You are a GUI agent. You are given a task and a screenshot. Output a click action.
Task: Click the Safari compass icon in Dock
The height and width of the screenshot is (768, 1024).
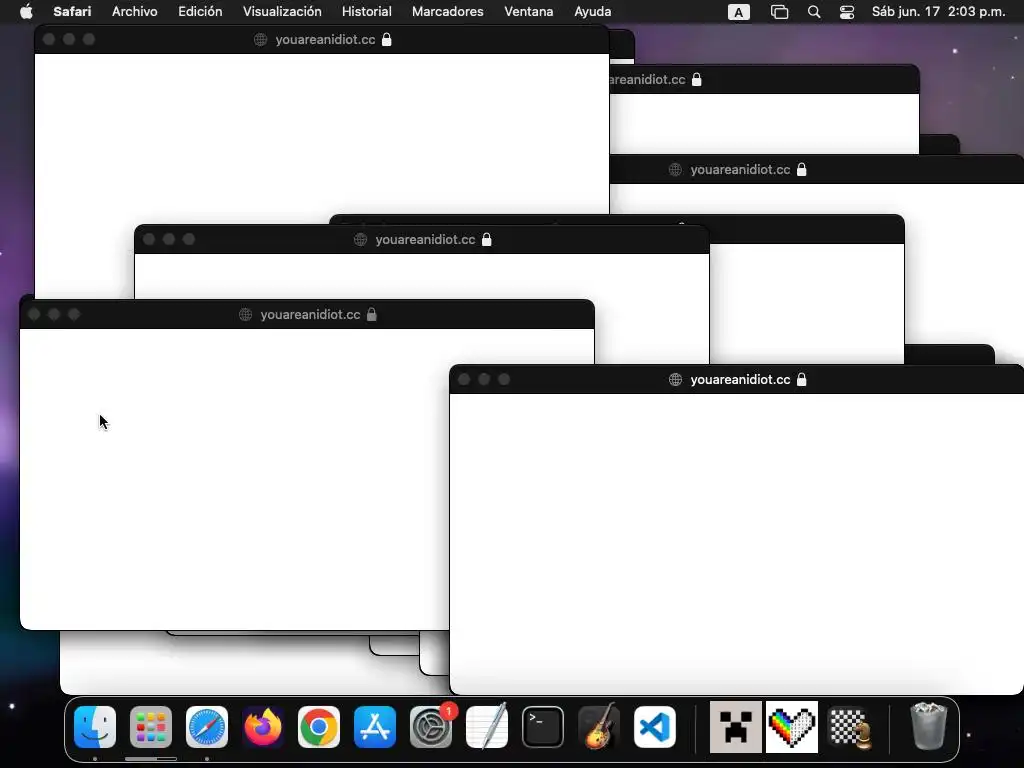pos(207,727)
